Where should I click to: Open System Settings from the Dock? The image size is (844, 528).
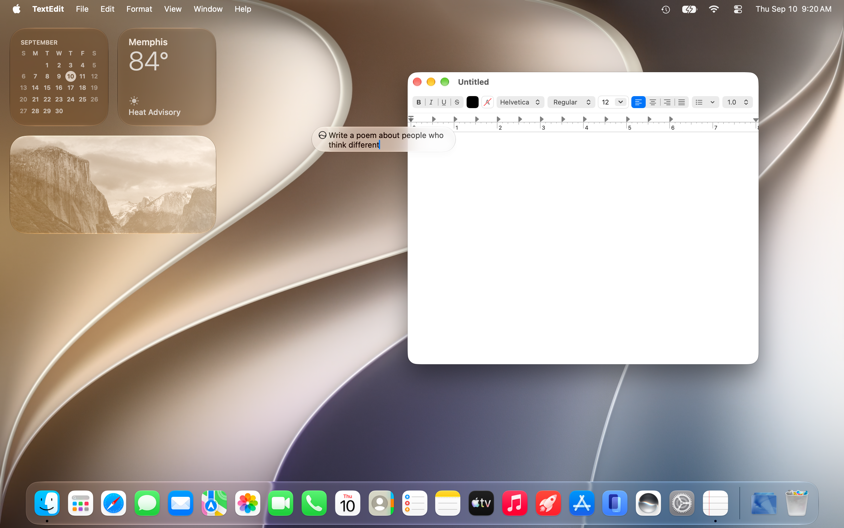coord(681,503)
